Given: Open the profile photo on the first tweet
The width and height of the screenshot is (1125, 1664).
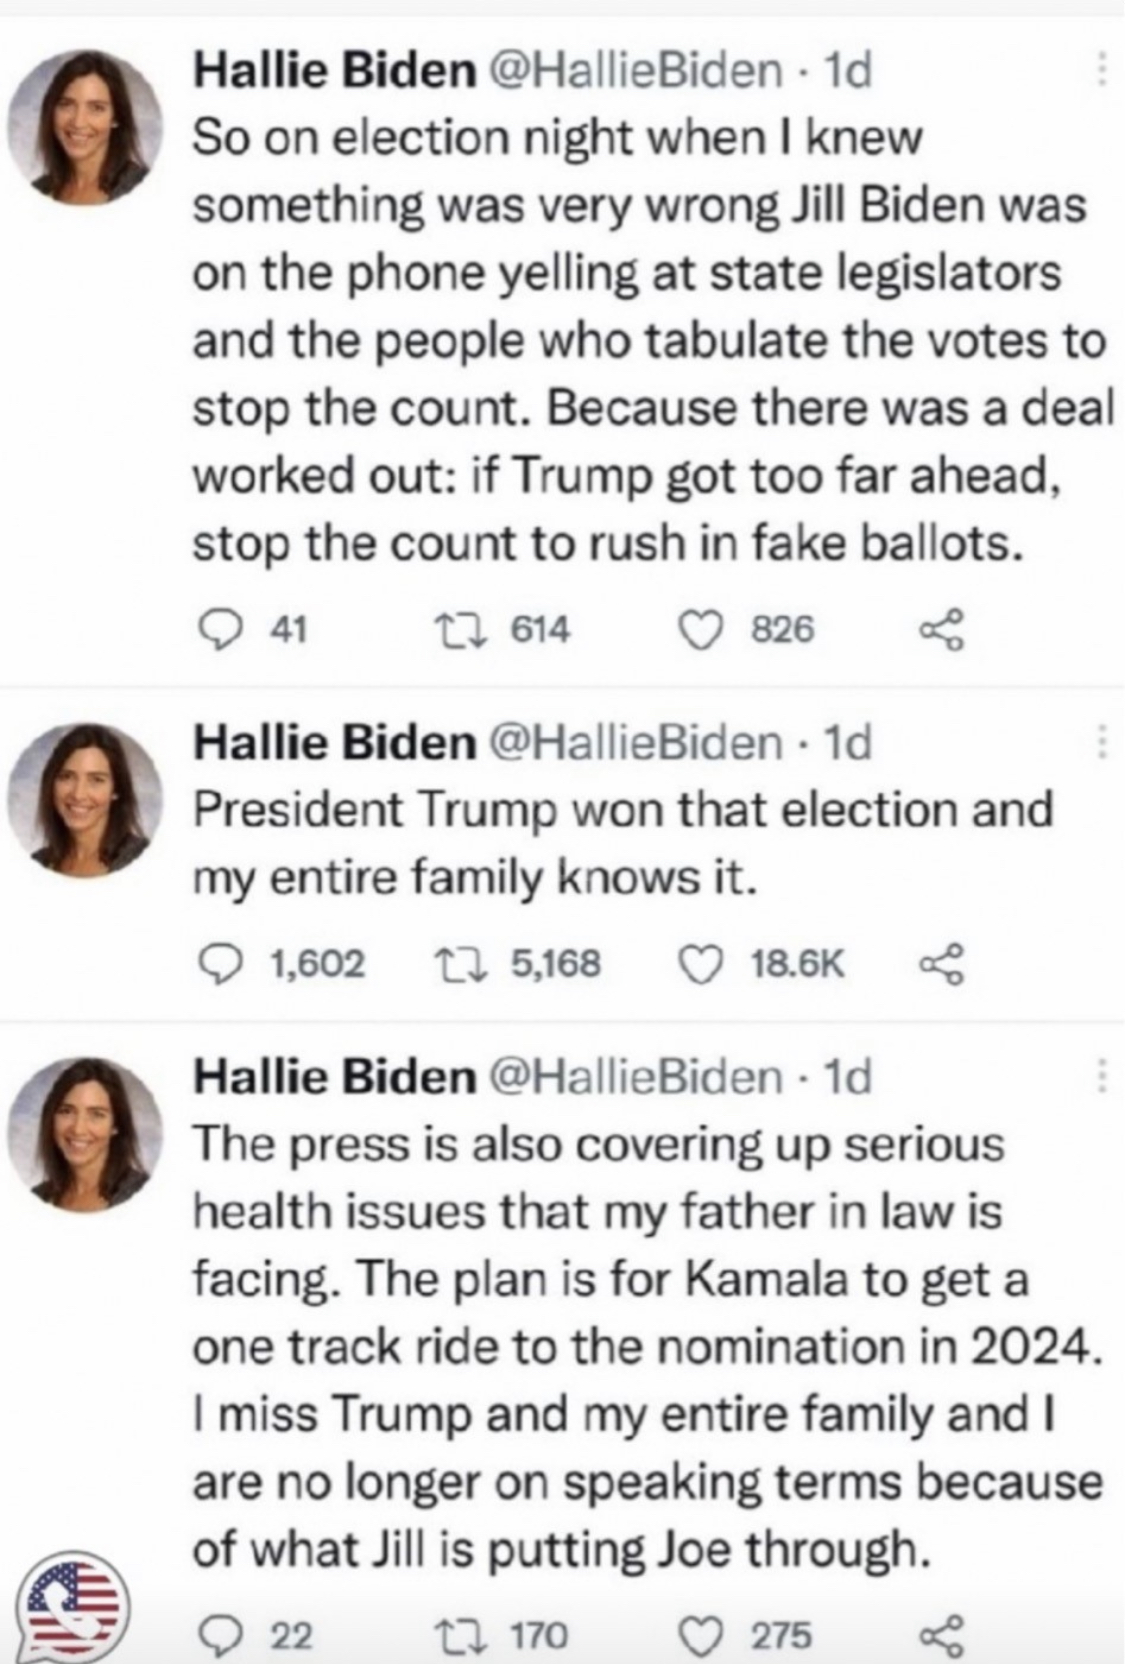Looking at the screenshot, I should 87,126.
